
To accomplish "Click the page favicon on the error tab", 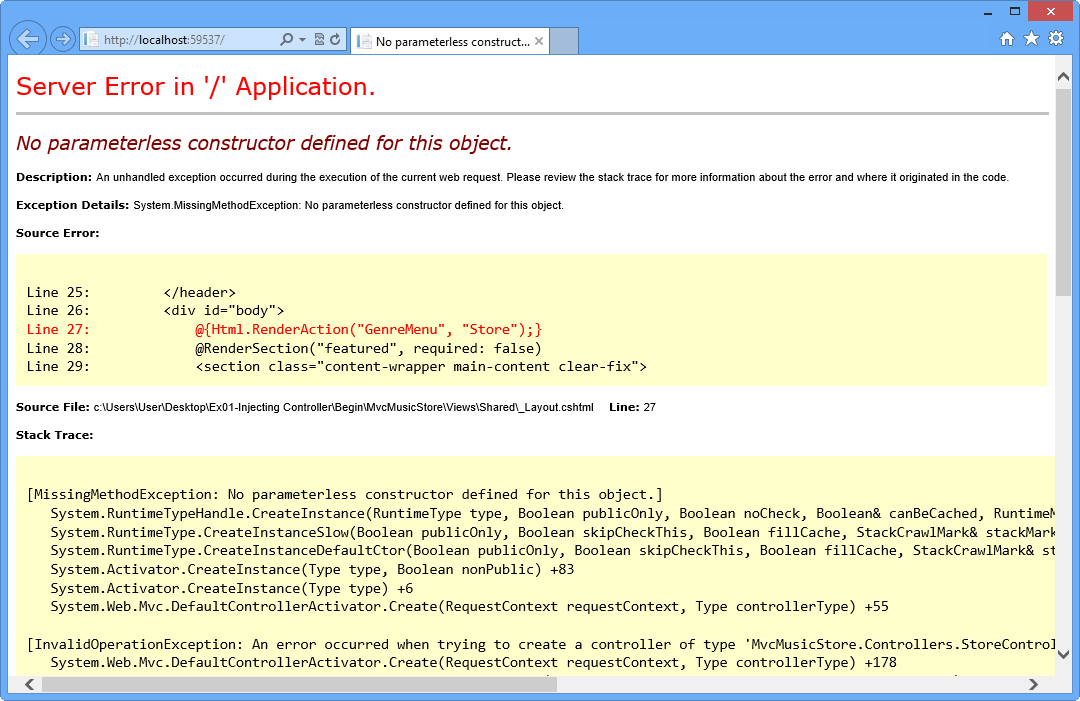I will tap(362, 41).
